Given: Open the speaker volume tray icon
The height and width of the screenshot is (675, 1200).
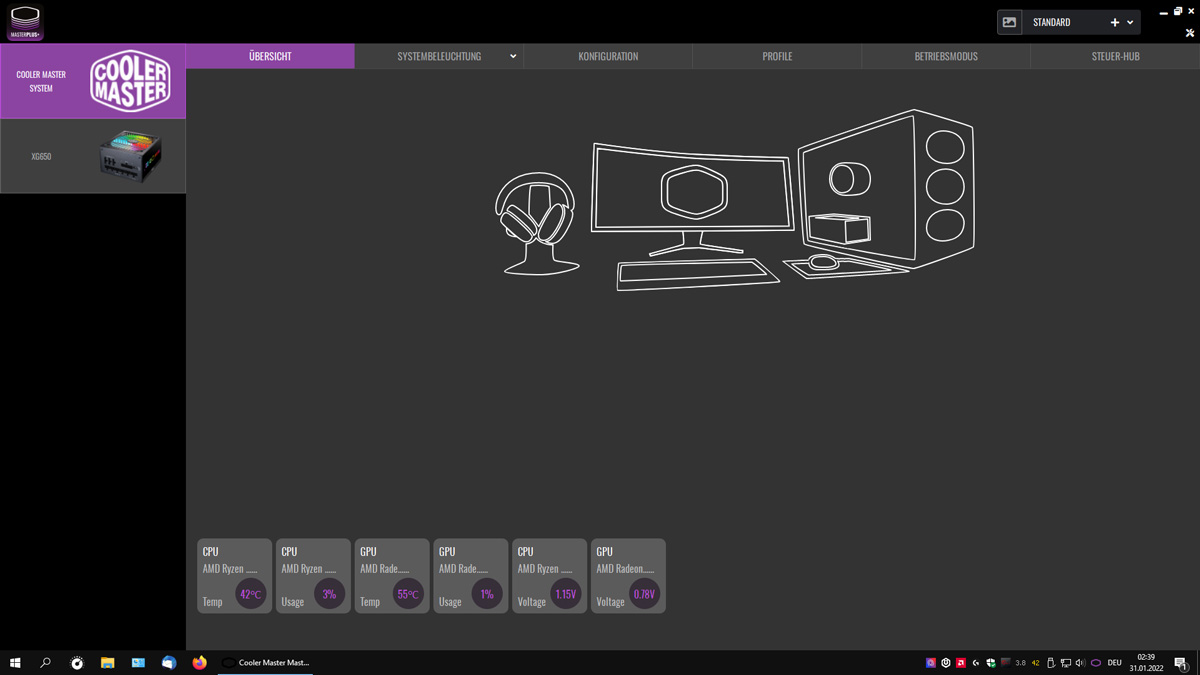Looking at the screenshot, I should tap(1080, 663).
